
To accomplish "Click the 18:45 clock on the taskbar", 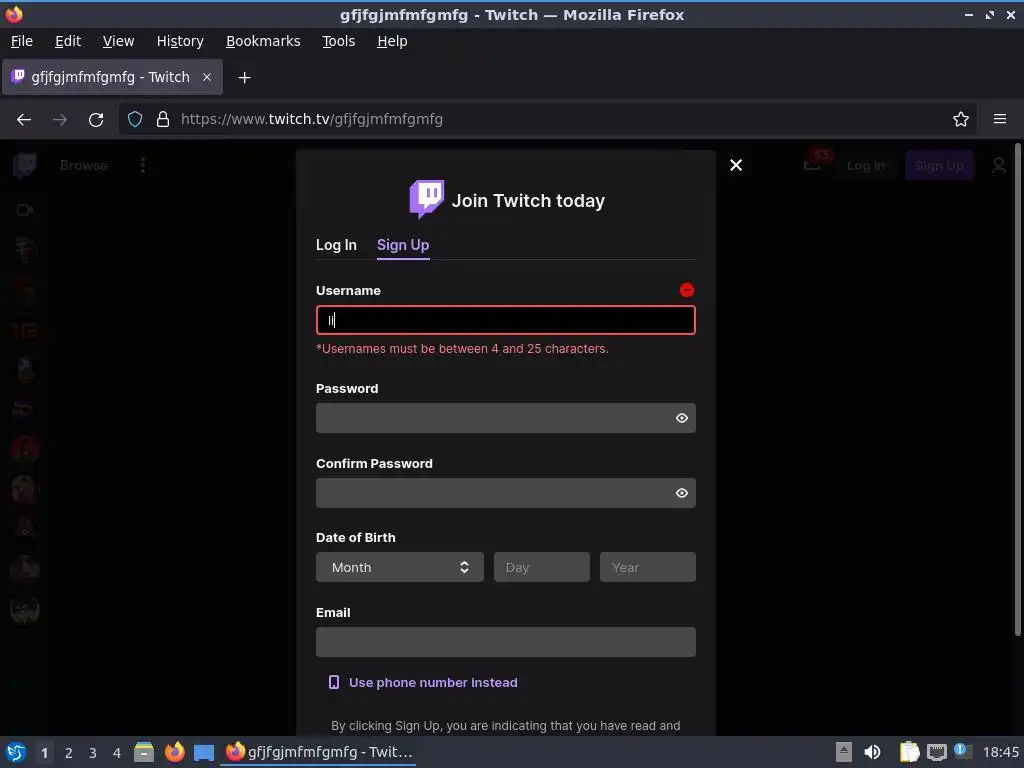I will pyautogui.click(x=1000, y=752).
